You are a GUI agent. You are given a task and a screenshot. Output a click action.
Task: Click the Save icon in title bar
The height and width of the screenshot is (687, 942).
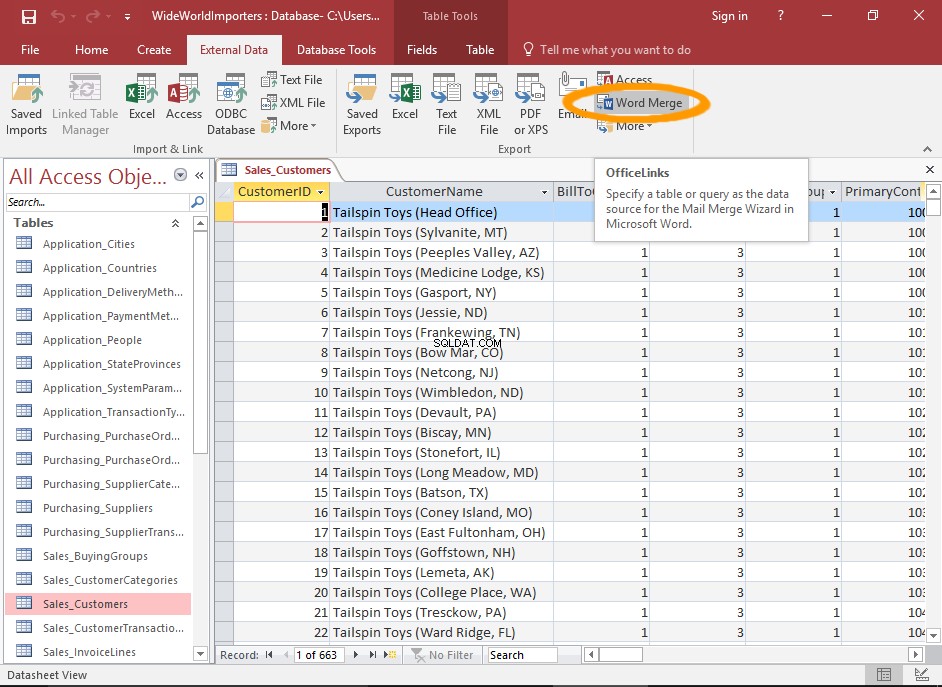tap(28, 16)
